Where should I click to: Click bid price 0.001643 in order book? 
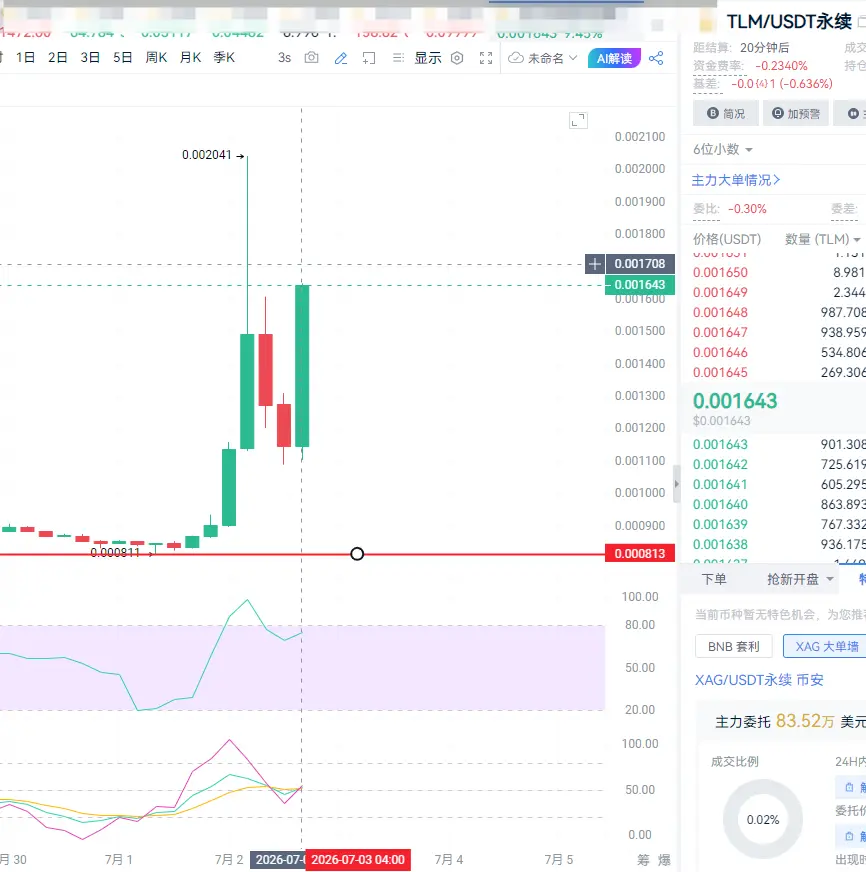720,444
